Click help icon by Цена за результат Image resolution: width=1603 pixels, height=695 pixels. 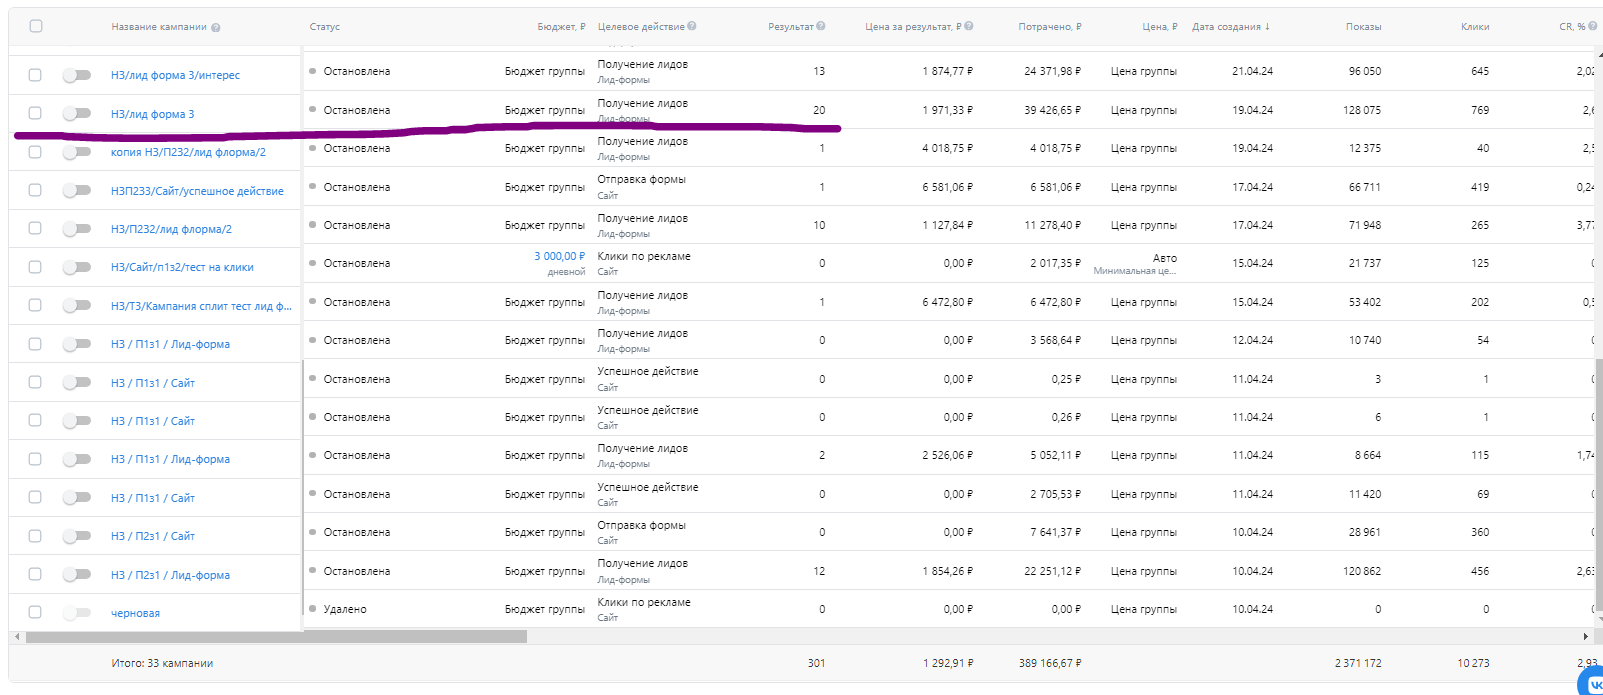(x=969, y=26)
